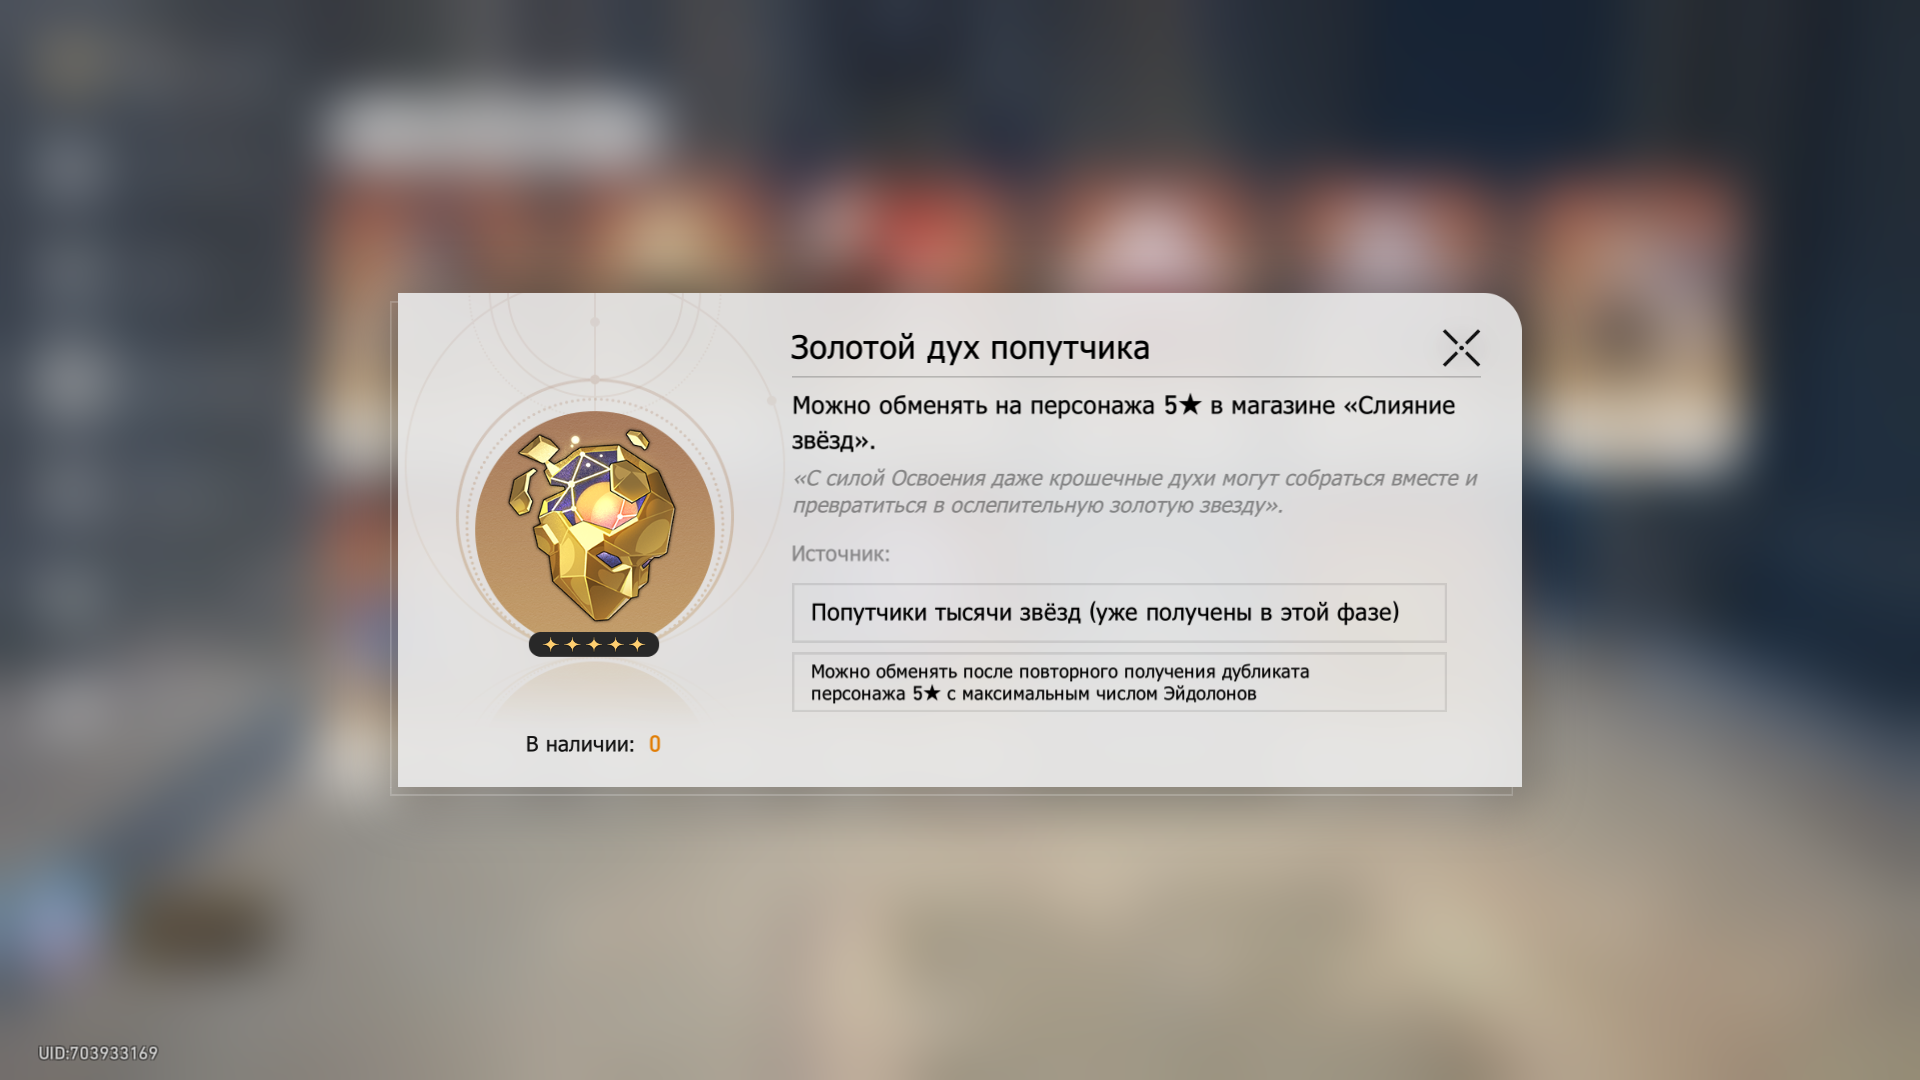This screenshot has width=1920, height=1080.
Task: Click the italic flavor quote text
Action: (1134, 492)
